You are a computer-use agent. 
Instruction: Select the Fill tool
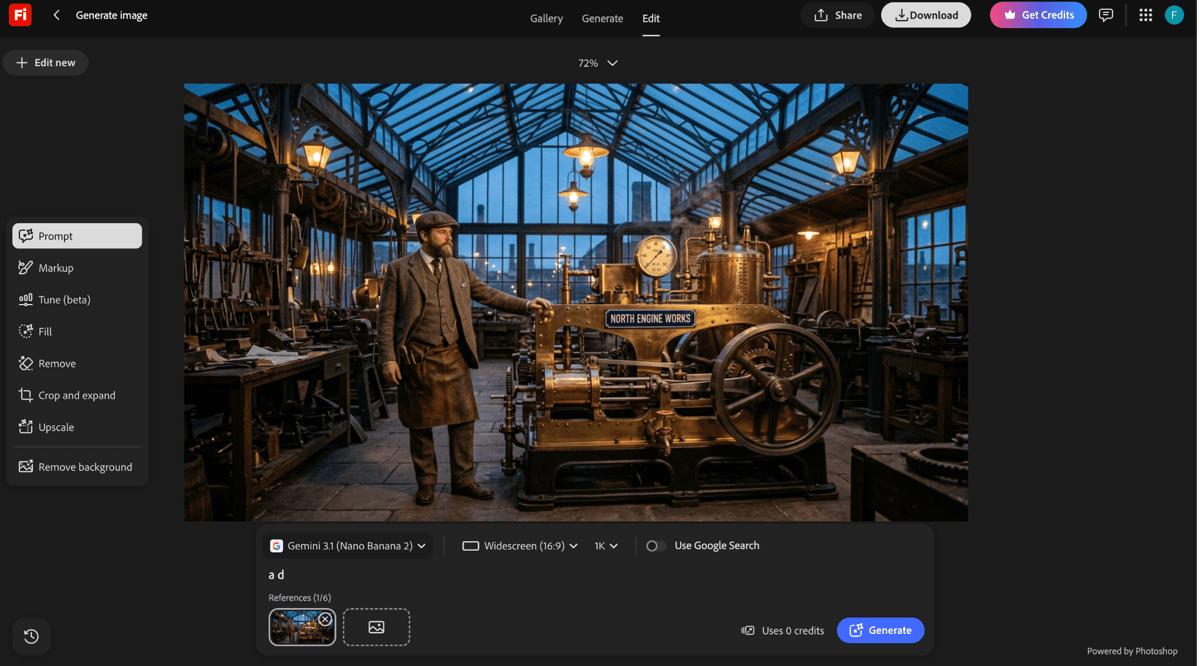(x=77, y=331)
